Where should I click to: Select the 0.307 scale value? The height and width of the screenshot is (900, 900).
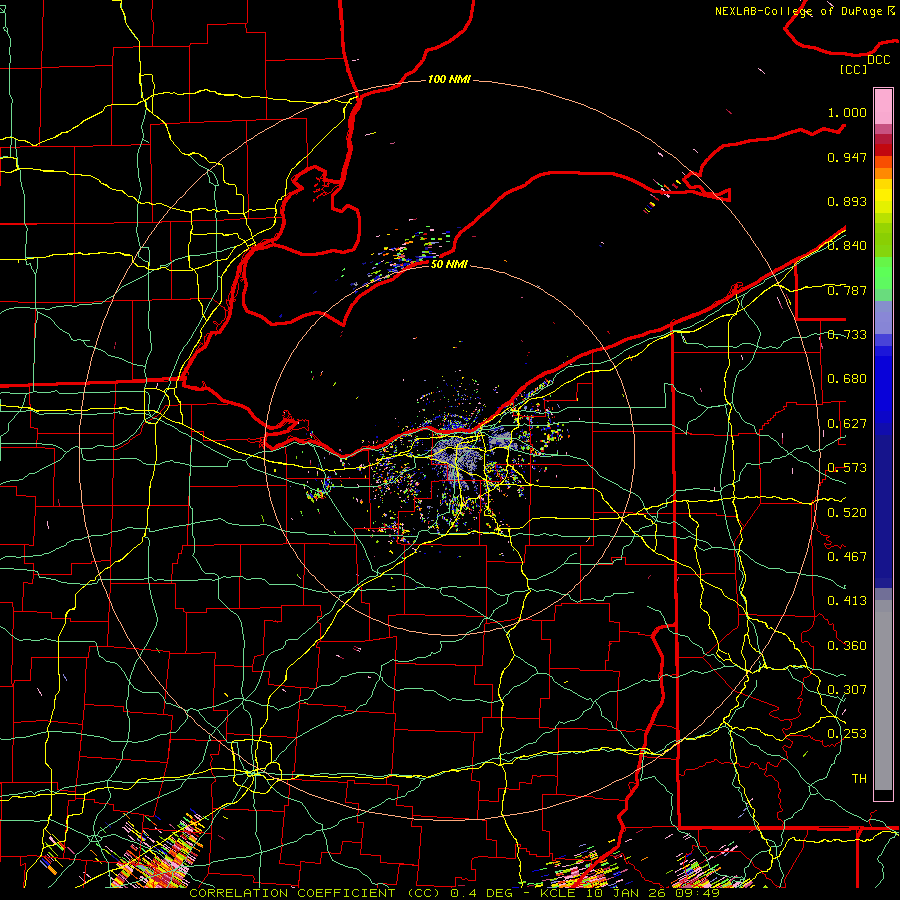[847, 689]
